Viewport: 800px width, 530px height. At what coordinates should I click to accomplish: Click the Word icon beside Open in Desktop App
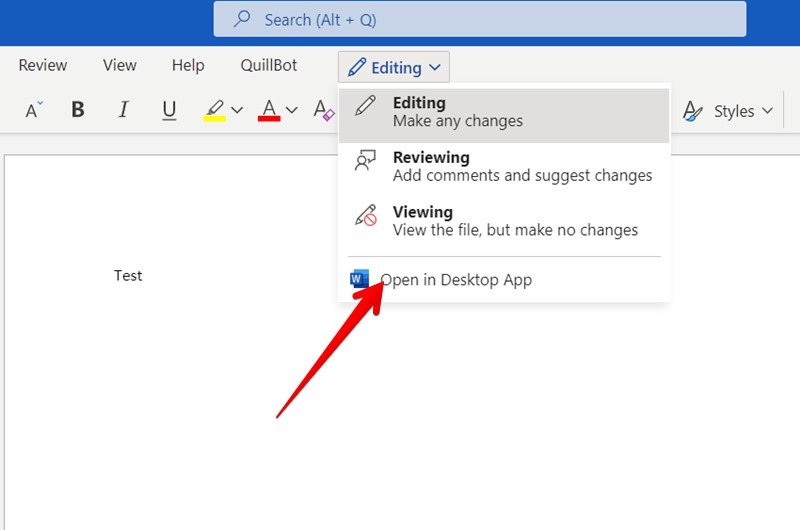click(359, 279)
